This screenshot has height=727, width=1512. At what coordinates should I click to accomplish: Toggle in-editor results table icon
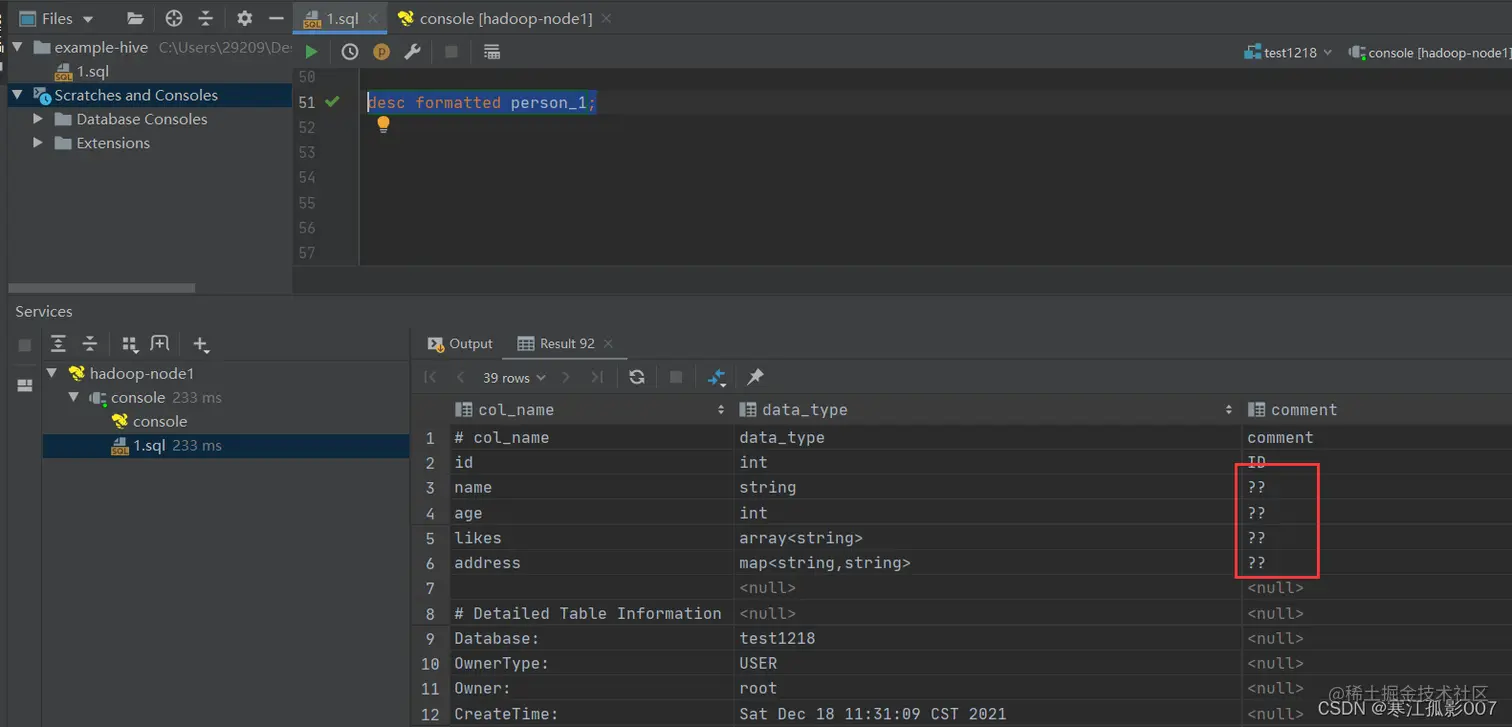pos(491,52)
